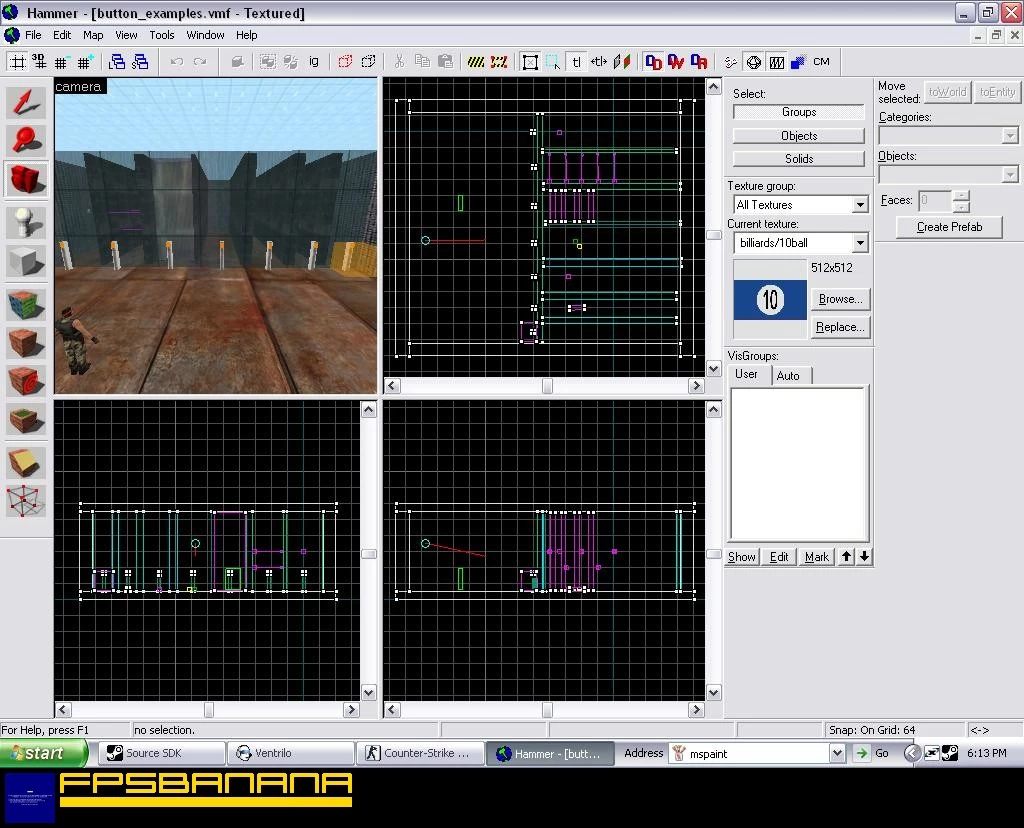Click the CM collision model icon
The width and height of the screenshot is (1024, 828).
[x=822, y=62]
